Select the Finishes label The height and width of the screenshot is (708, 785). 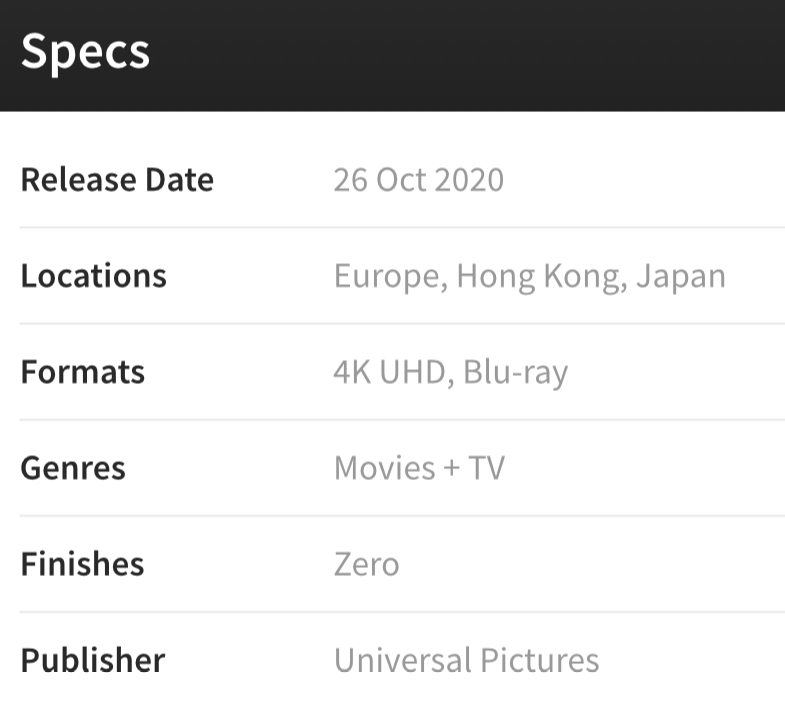tap(82, 564)
